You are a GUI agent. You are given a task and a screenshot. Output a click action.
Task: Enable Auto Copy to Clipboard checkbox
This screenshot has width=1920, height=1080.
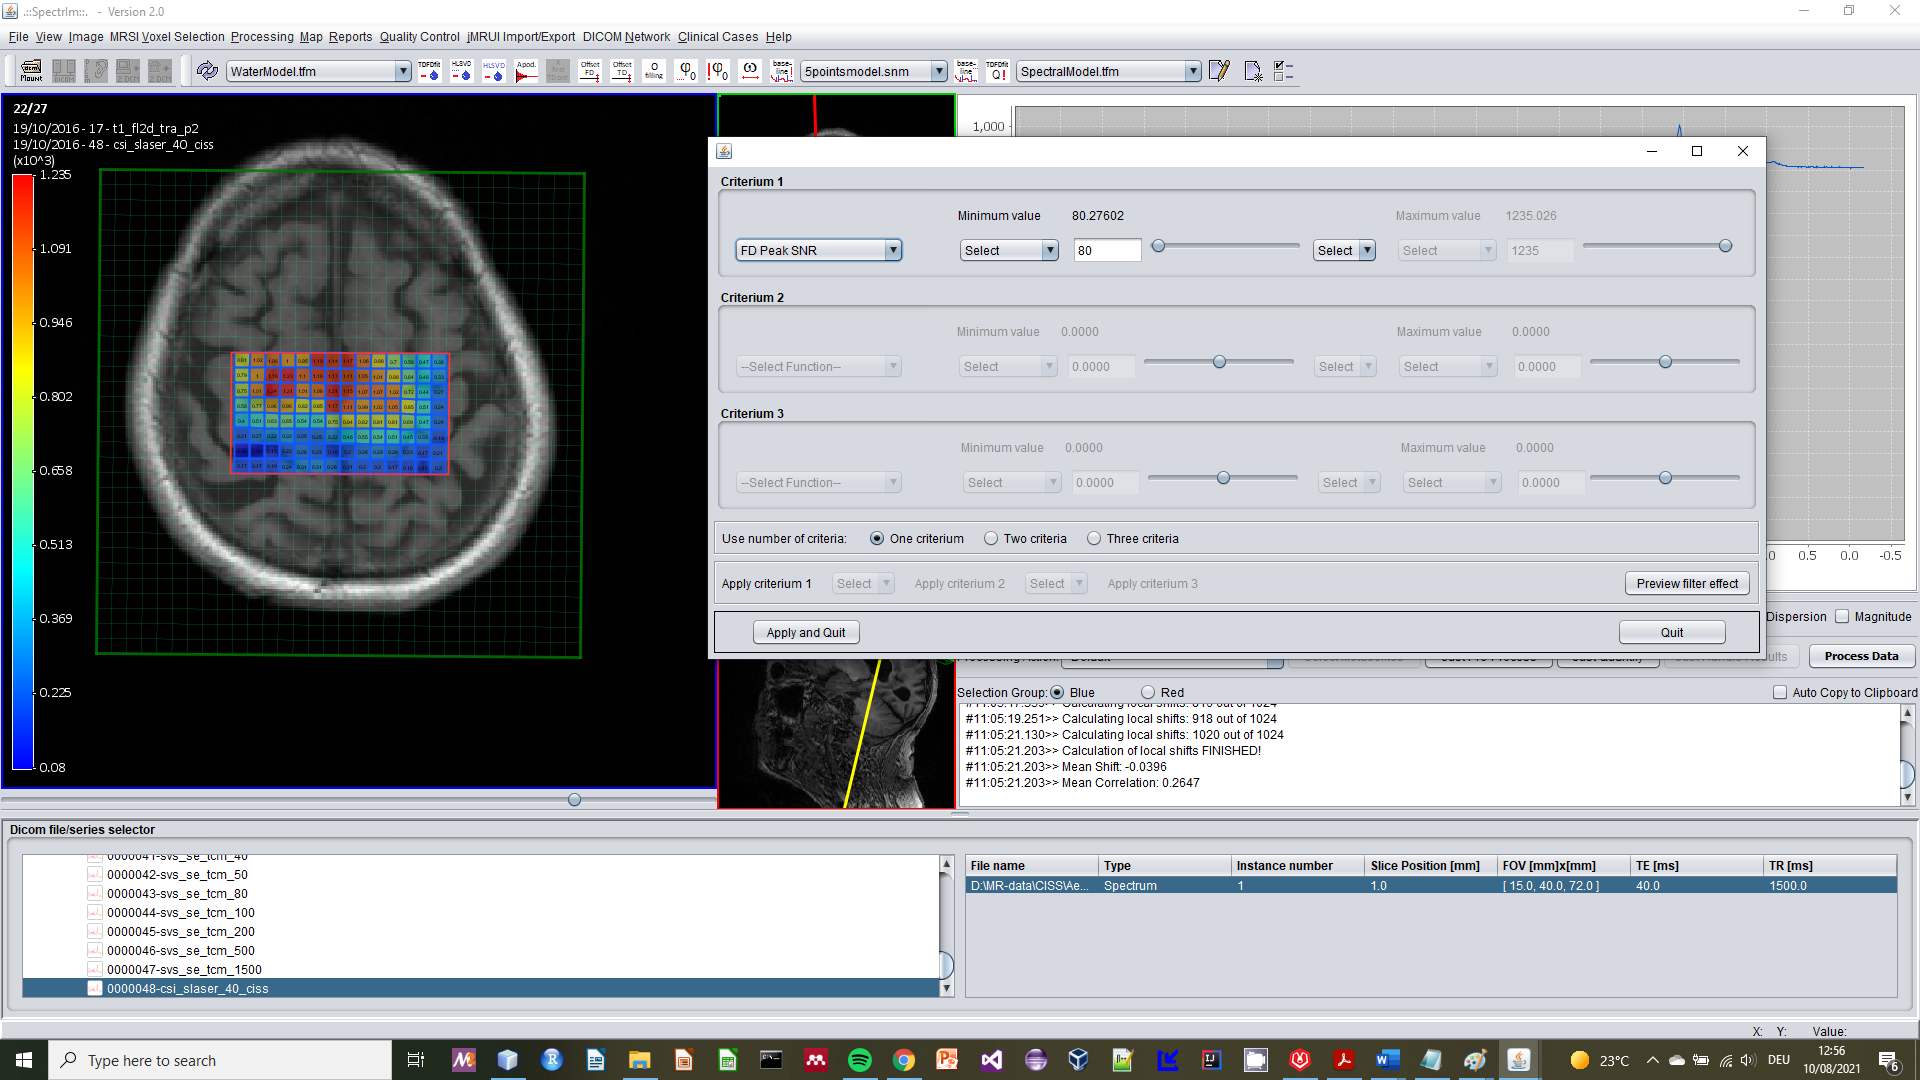click(1780, 692)
